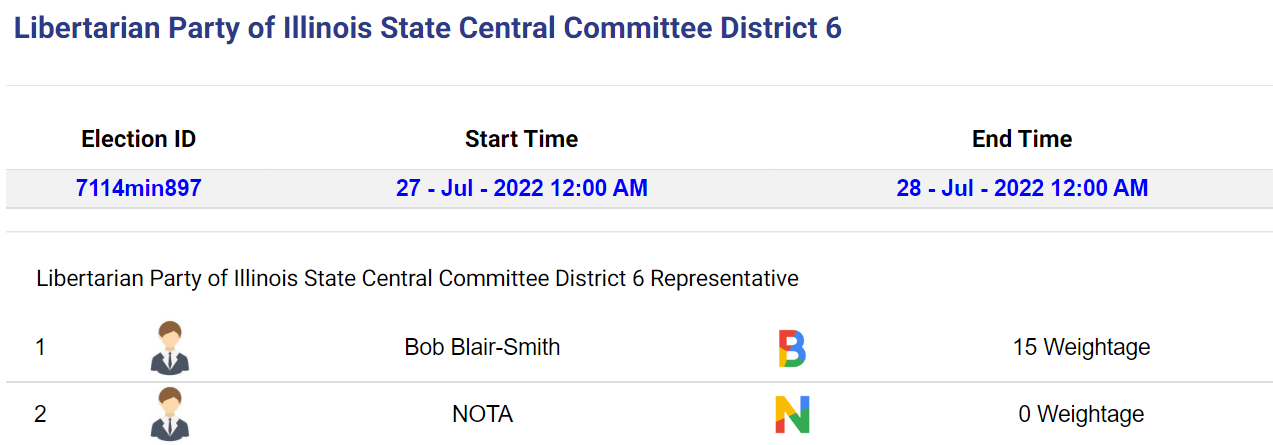Screen dimensions: 1273x445
Task: Select election ID 7114min897
Action: pyautogui.click(x=139, y=188)
